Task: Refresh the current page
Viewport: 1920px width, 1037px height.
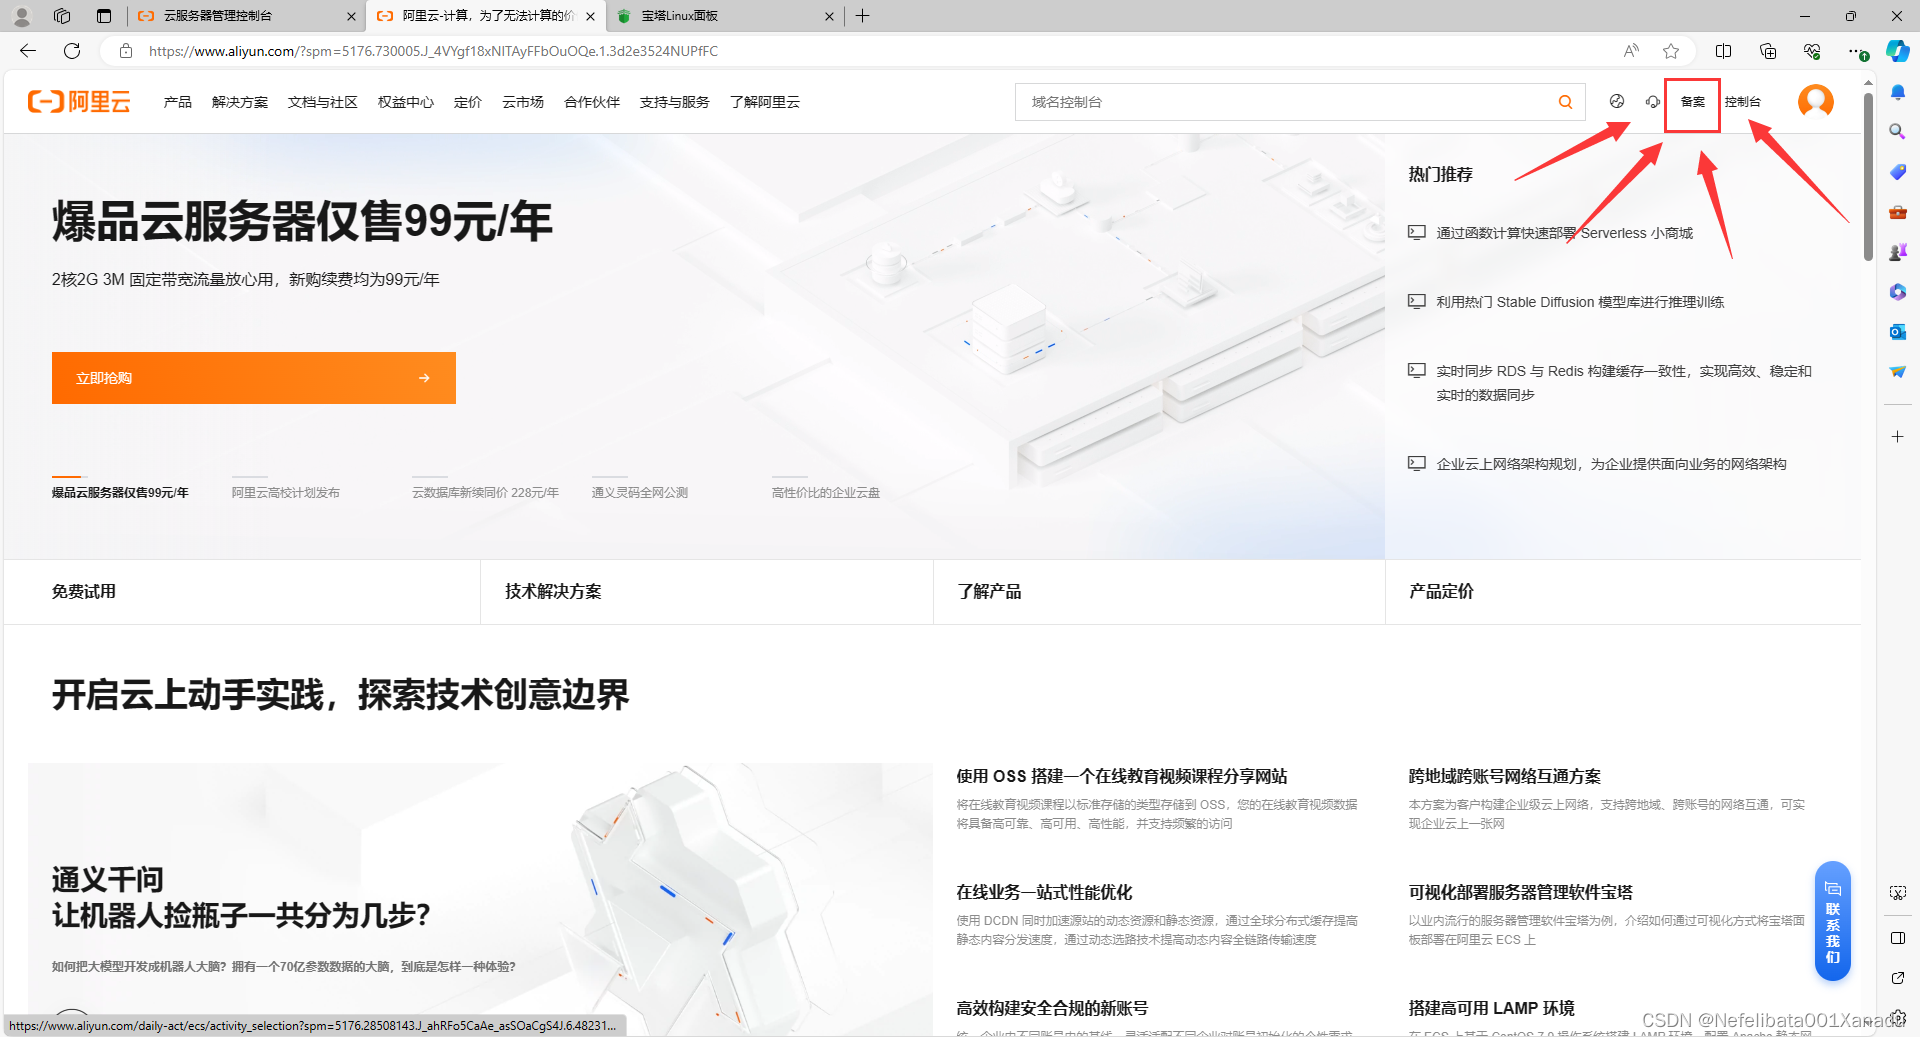Action: [72, 51]
